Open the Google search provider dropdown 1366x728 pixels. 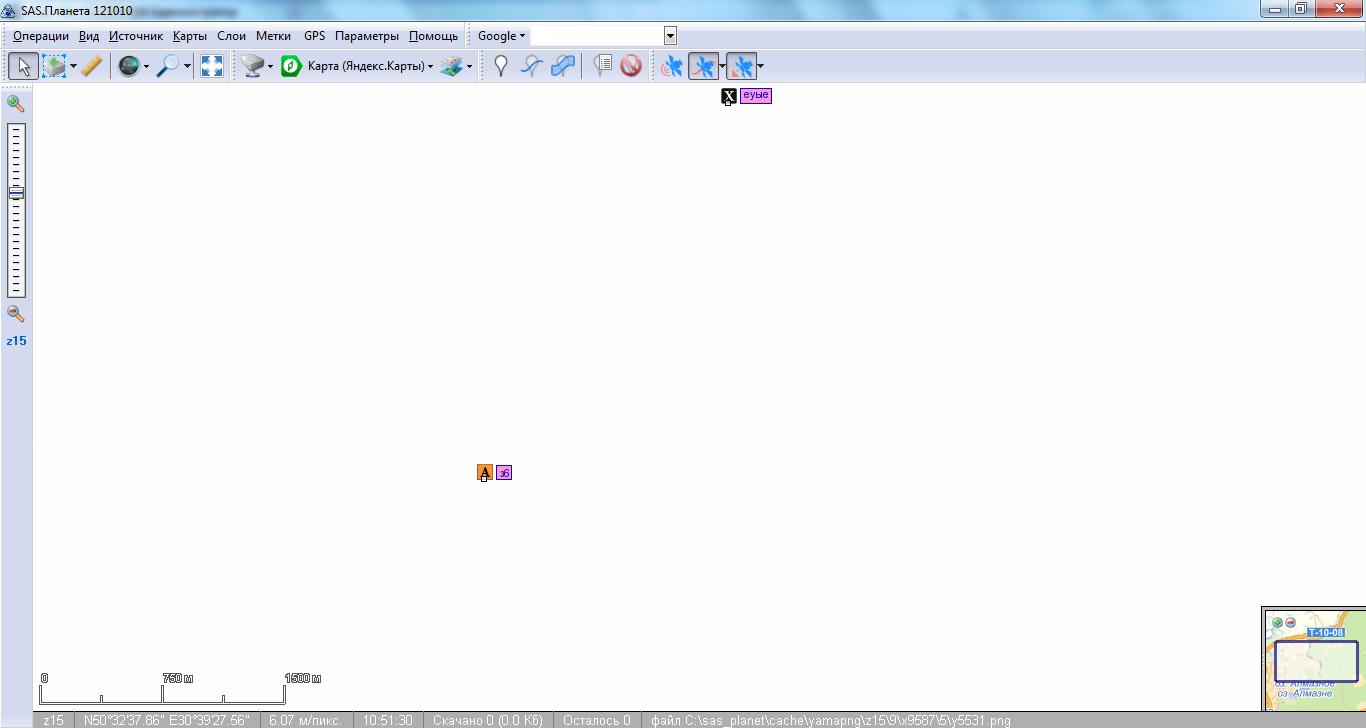[501, 36]
